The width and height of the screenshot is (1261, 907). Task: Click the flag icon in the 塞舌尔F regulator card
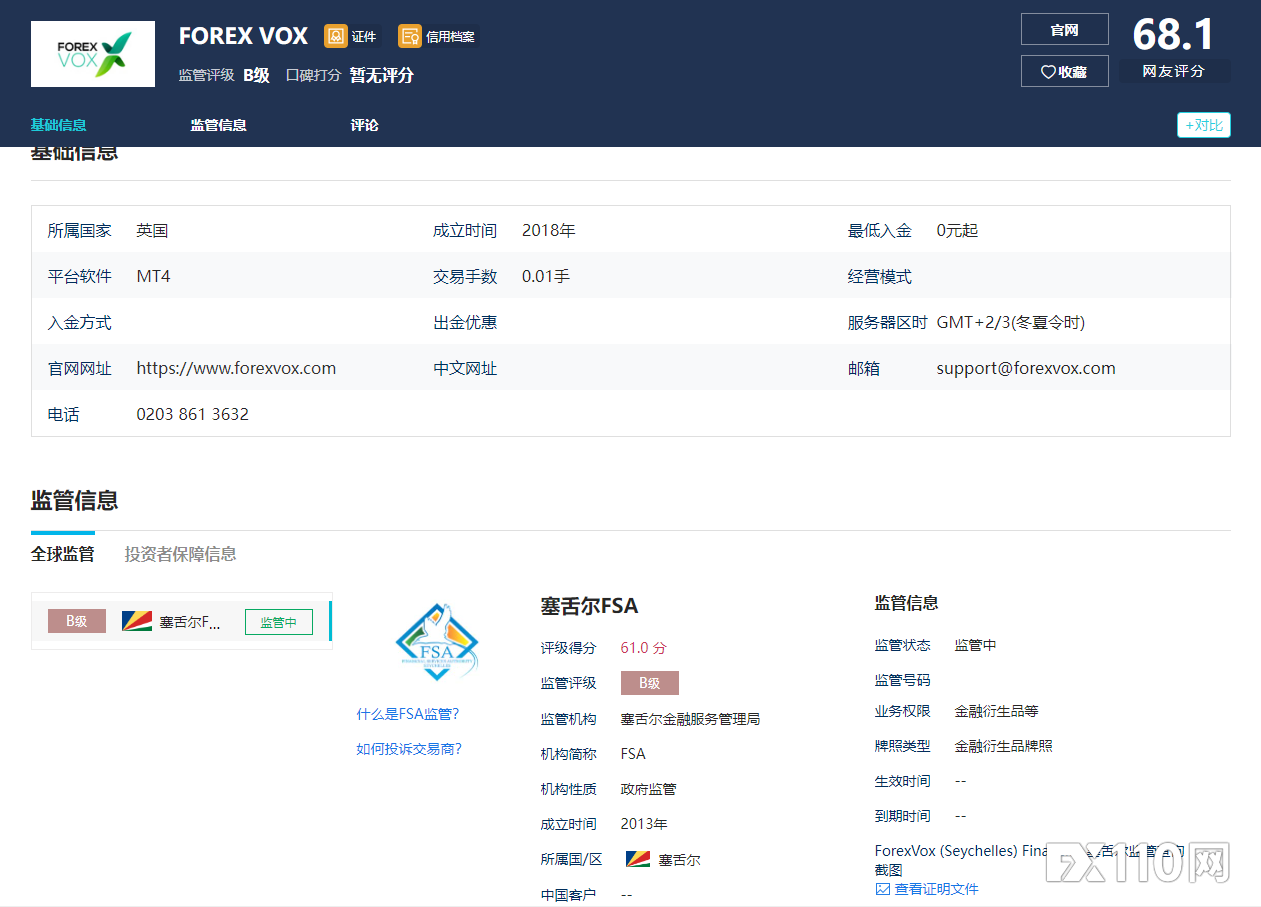click(x=137, y=621)
